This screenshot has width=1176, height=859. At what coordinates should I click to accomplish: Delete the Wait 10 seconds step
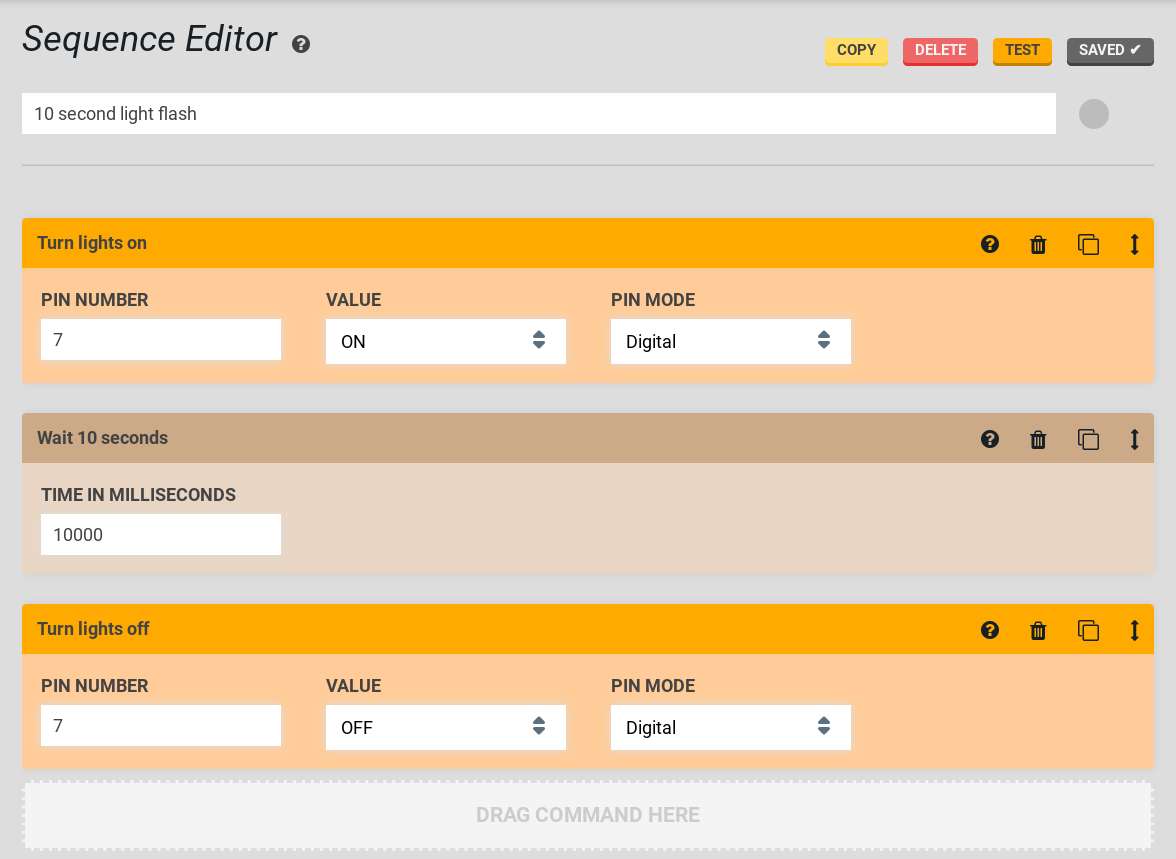pos(1038,439)
